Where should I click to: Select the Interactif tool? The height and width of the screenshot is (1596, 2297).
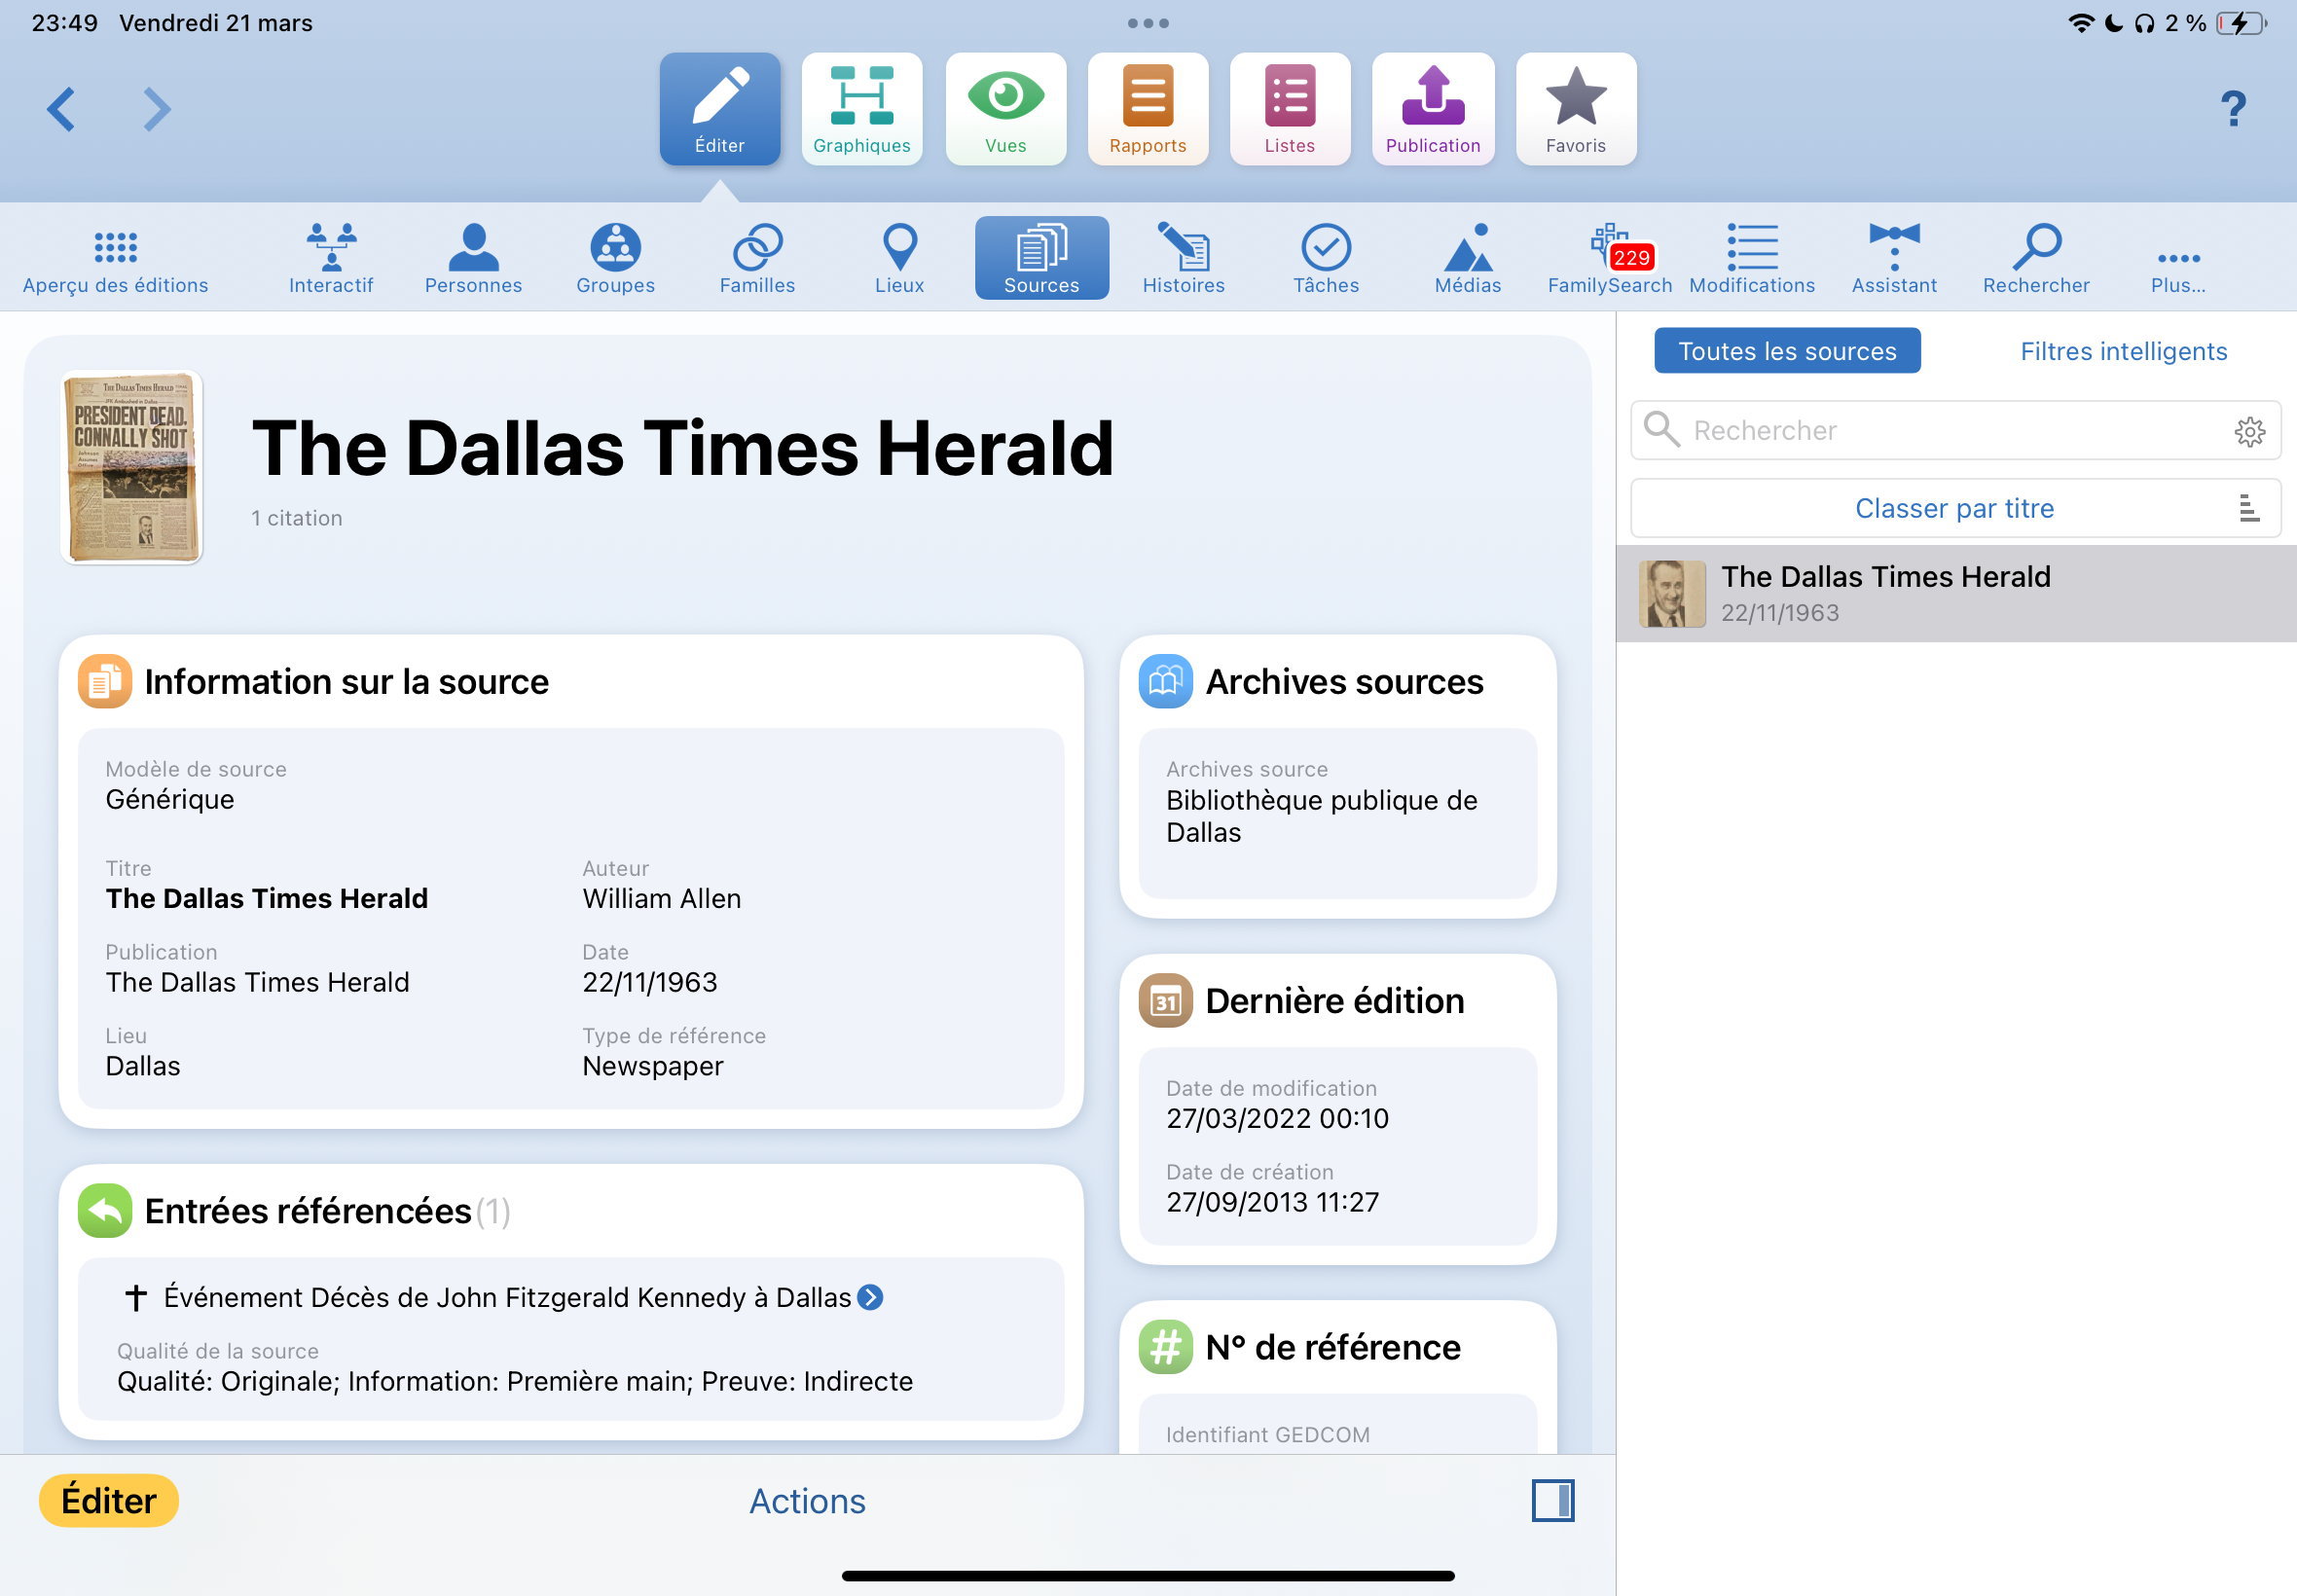point(331,259)
